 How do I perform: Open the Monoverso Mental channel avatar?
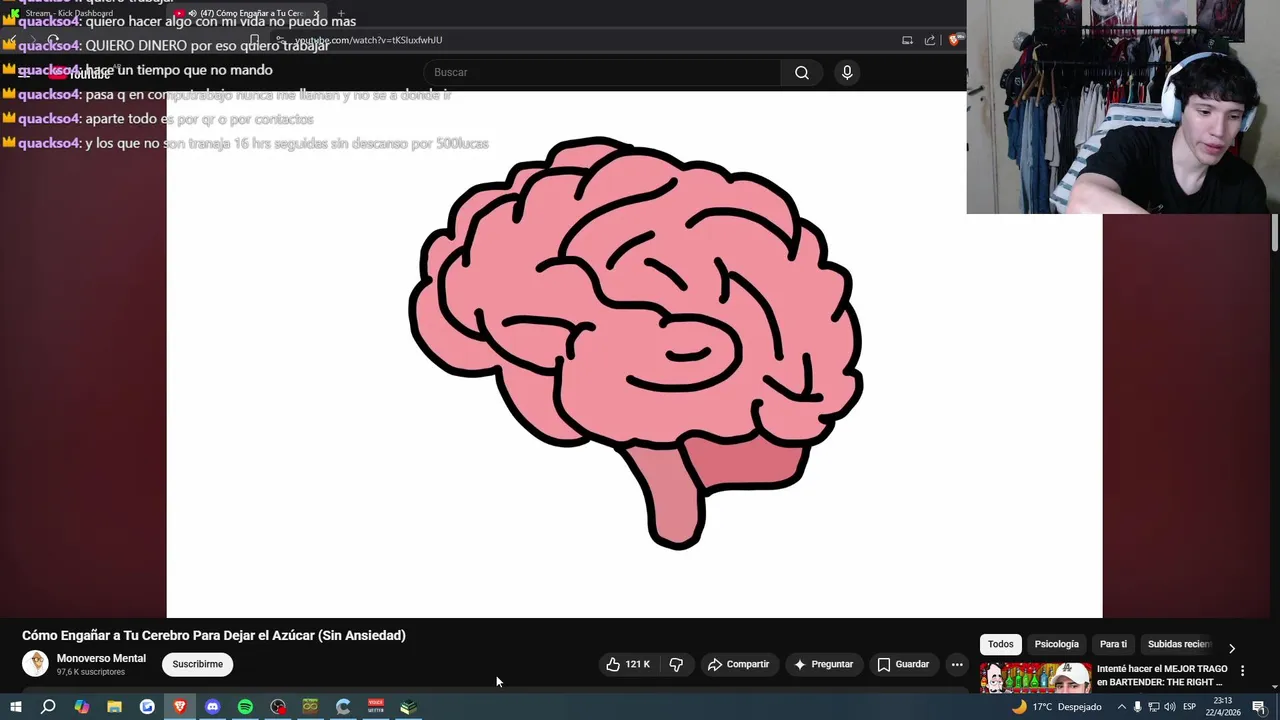coord(35,664)
